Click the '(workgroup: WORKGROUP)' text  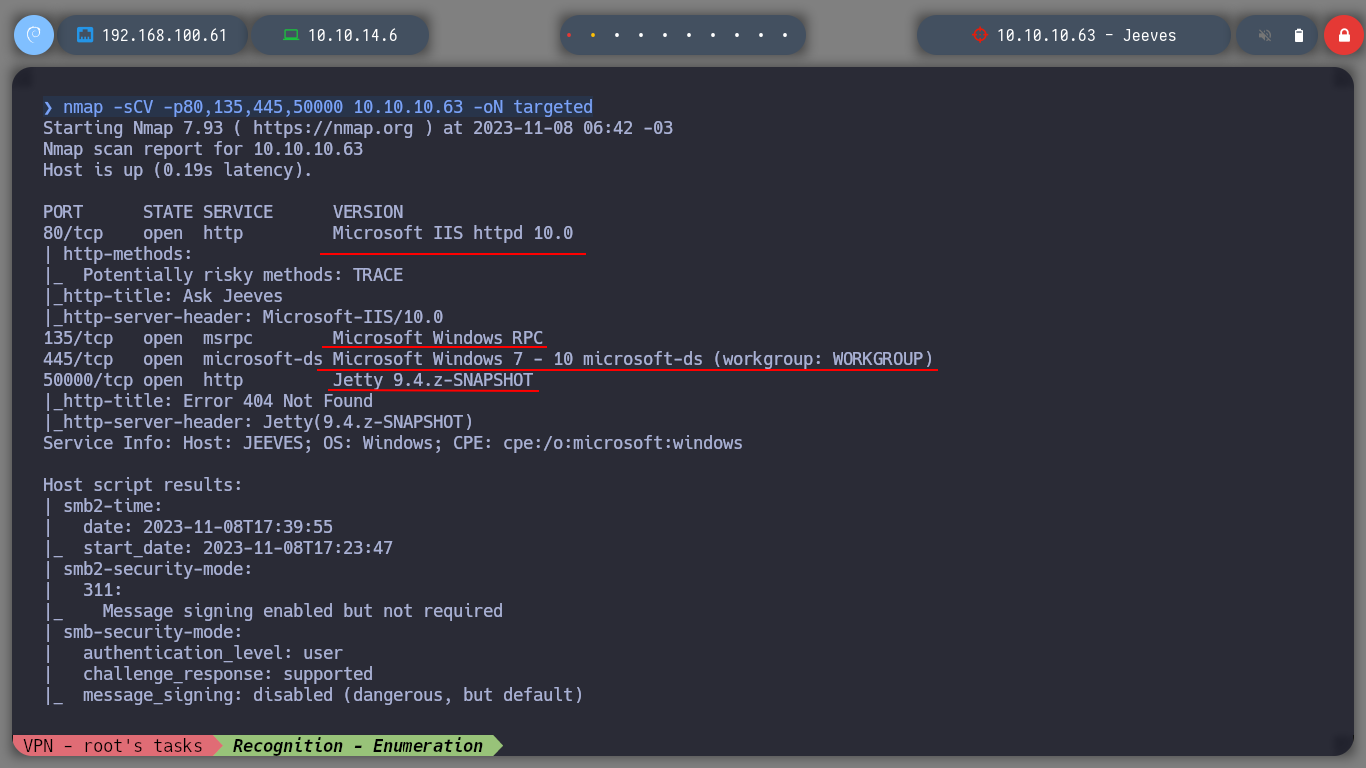click(823, 359)
